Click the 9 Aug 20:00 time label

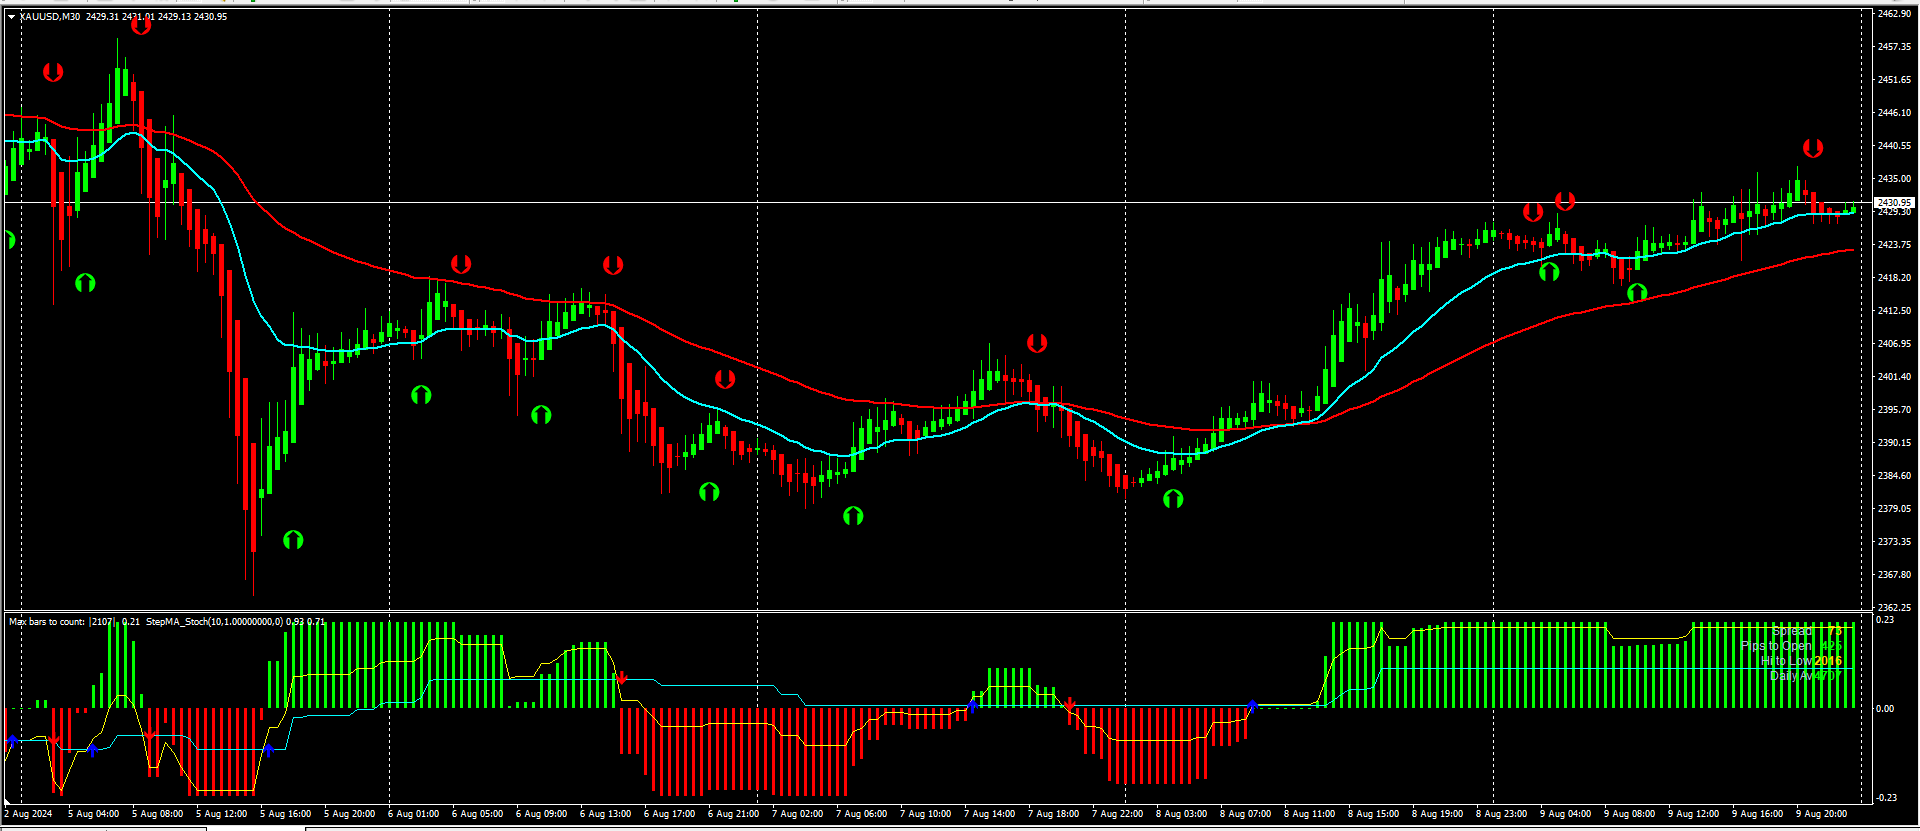1821,814
